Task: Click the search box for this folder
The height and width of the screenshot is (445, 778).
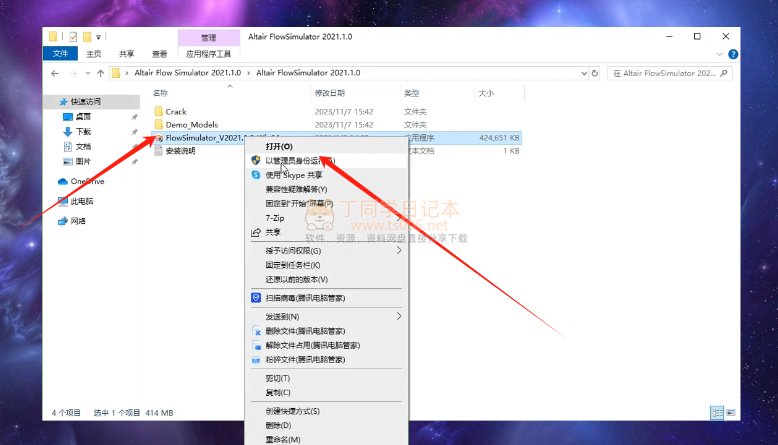Action: coord(669,73)
